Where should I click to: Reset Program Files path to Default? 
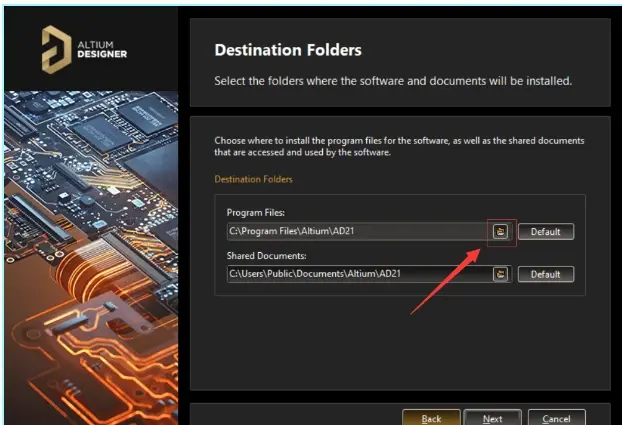545,232
